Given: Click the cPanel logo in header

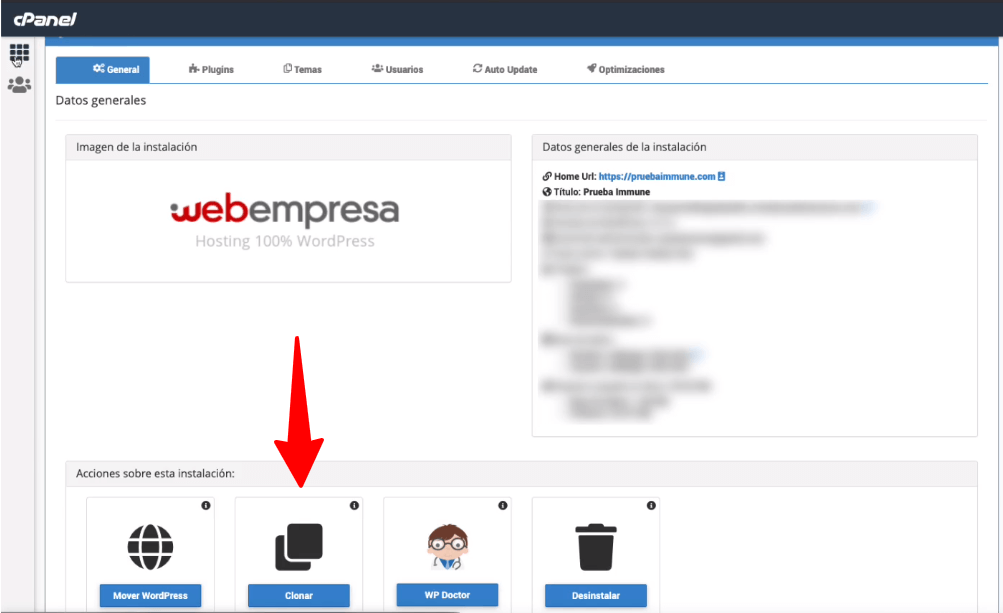Looking at the screenshot, I should point(45,19).
